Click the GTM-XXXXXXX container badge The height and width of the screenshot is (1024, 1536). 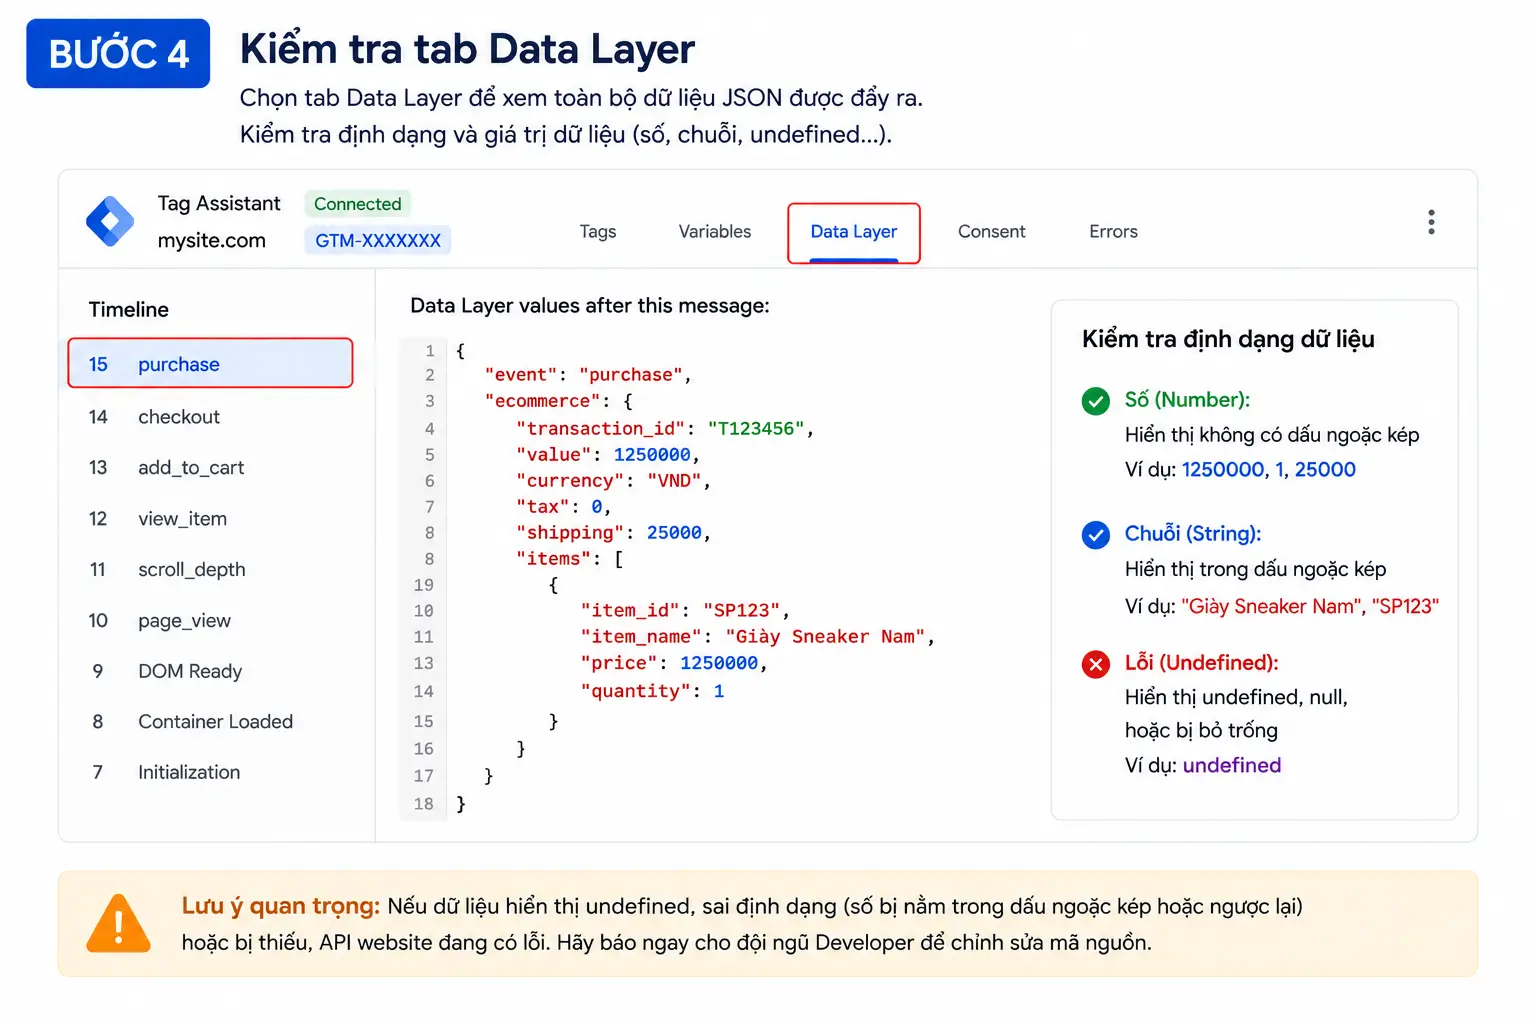[378, 240]
